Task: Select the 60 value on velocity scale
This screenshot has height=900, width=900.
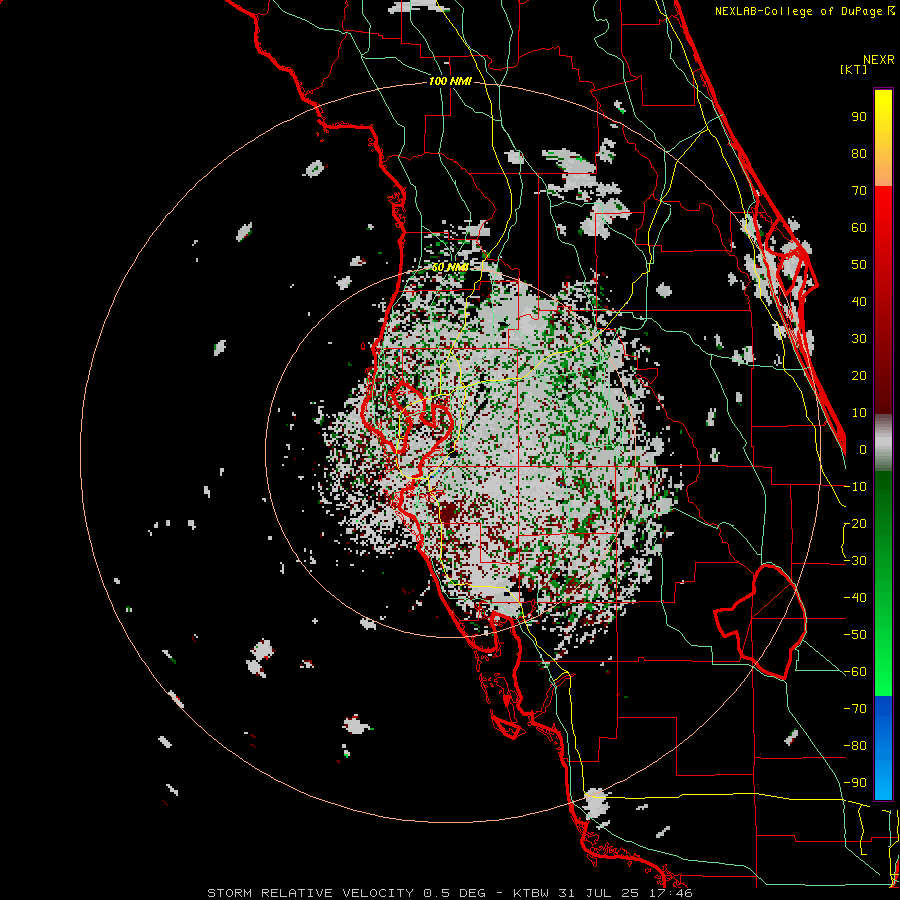Action: tap(859, 227)
